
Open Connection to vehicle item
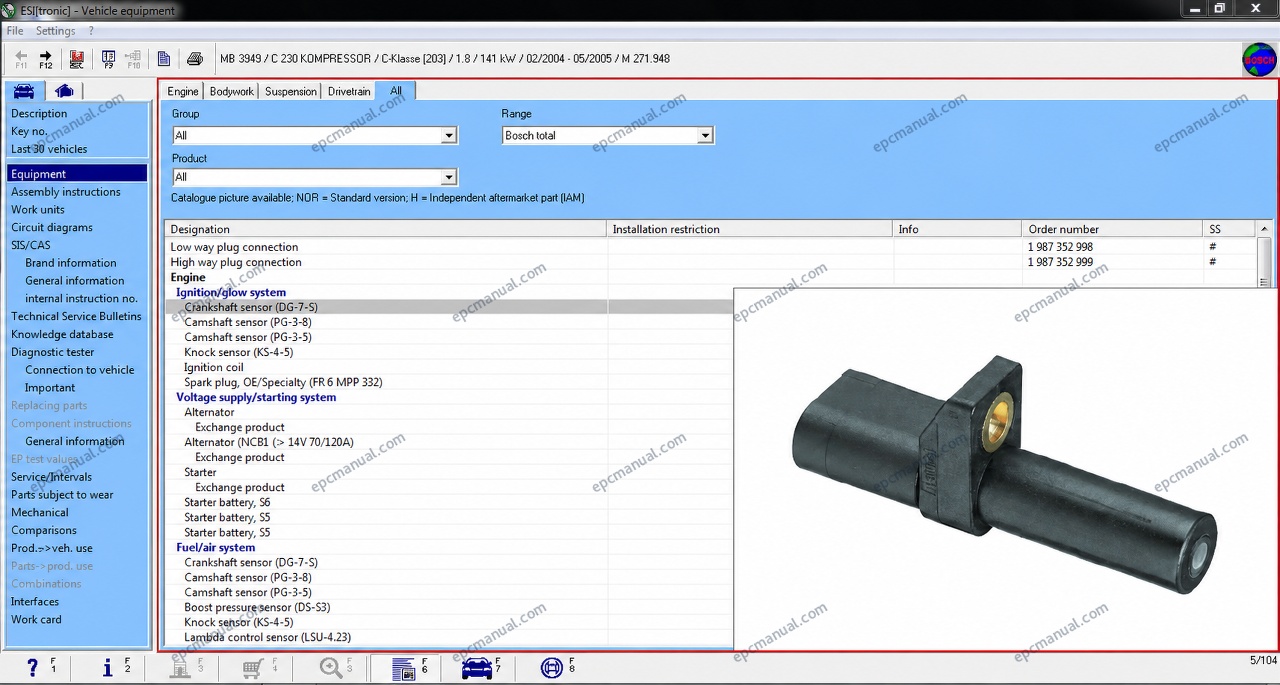click(80, 370)
